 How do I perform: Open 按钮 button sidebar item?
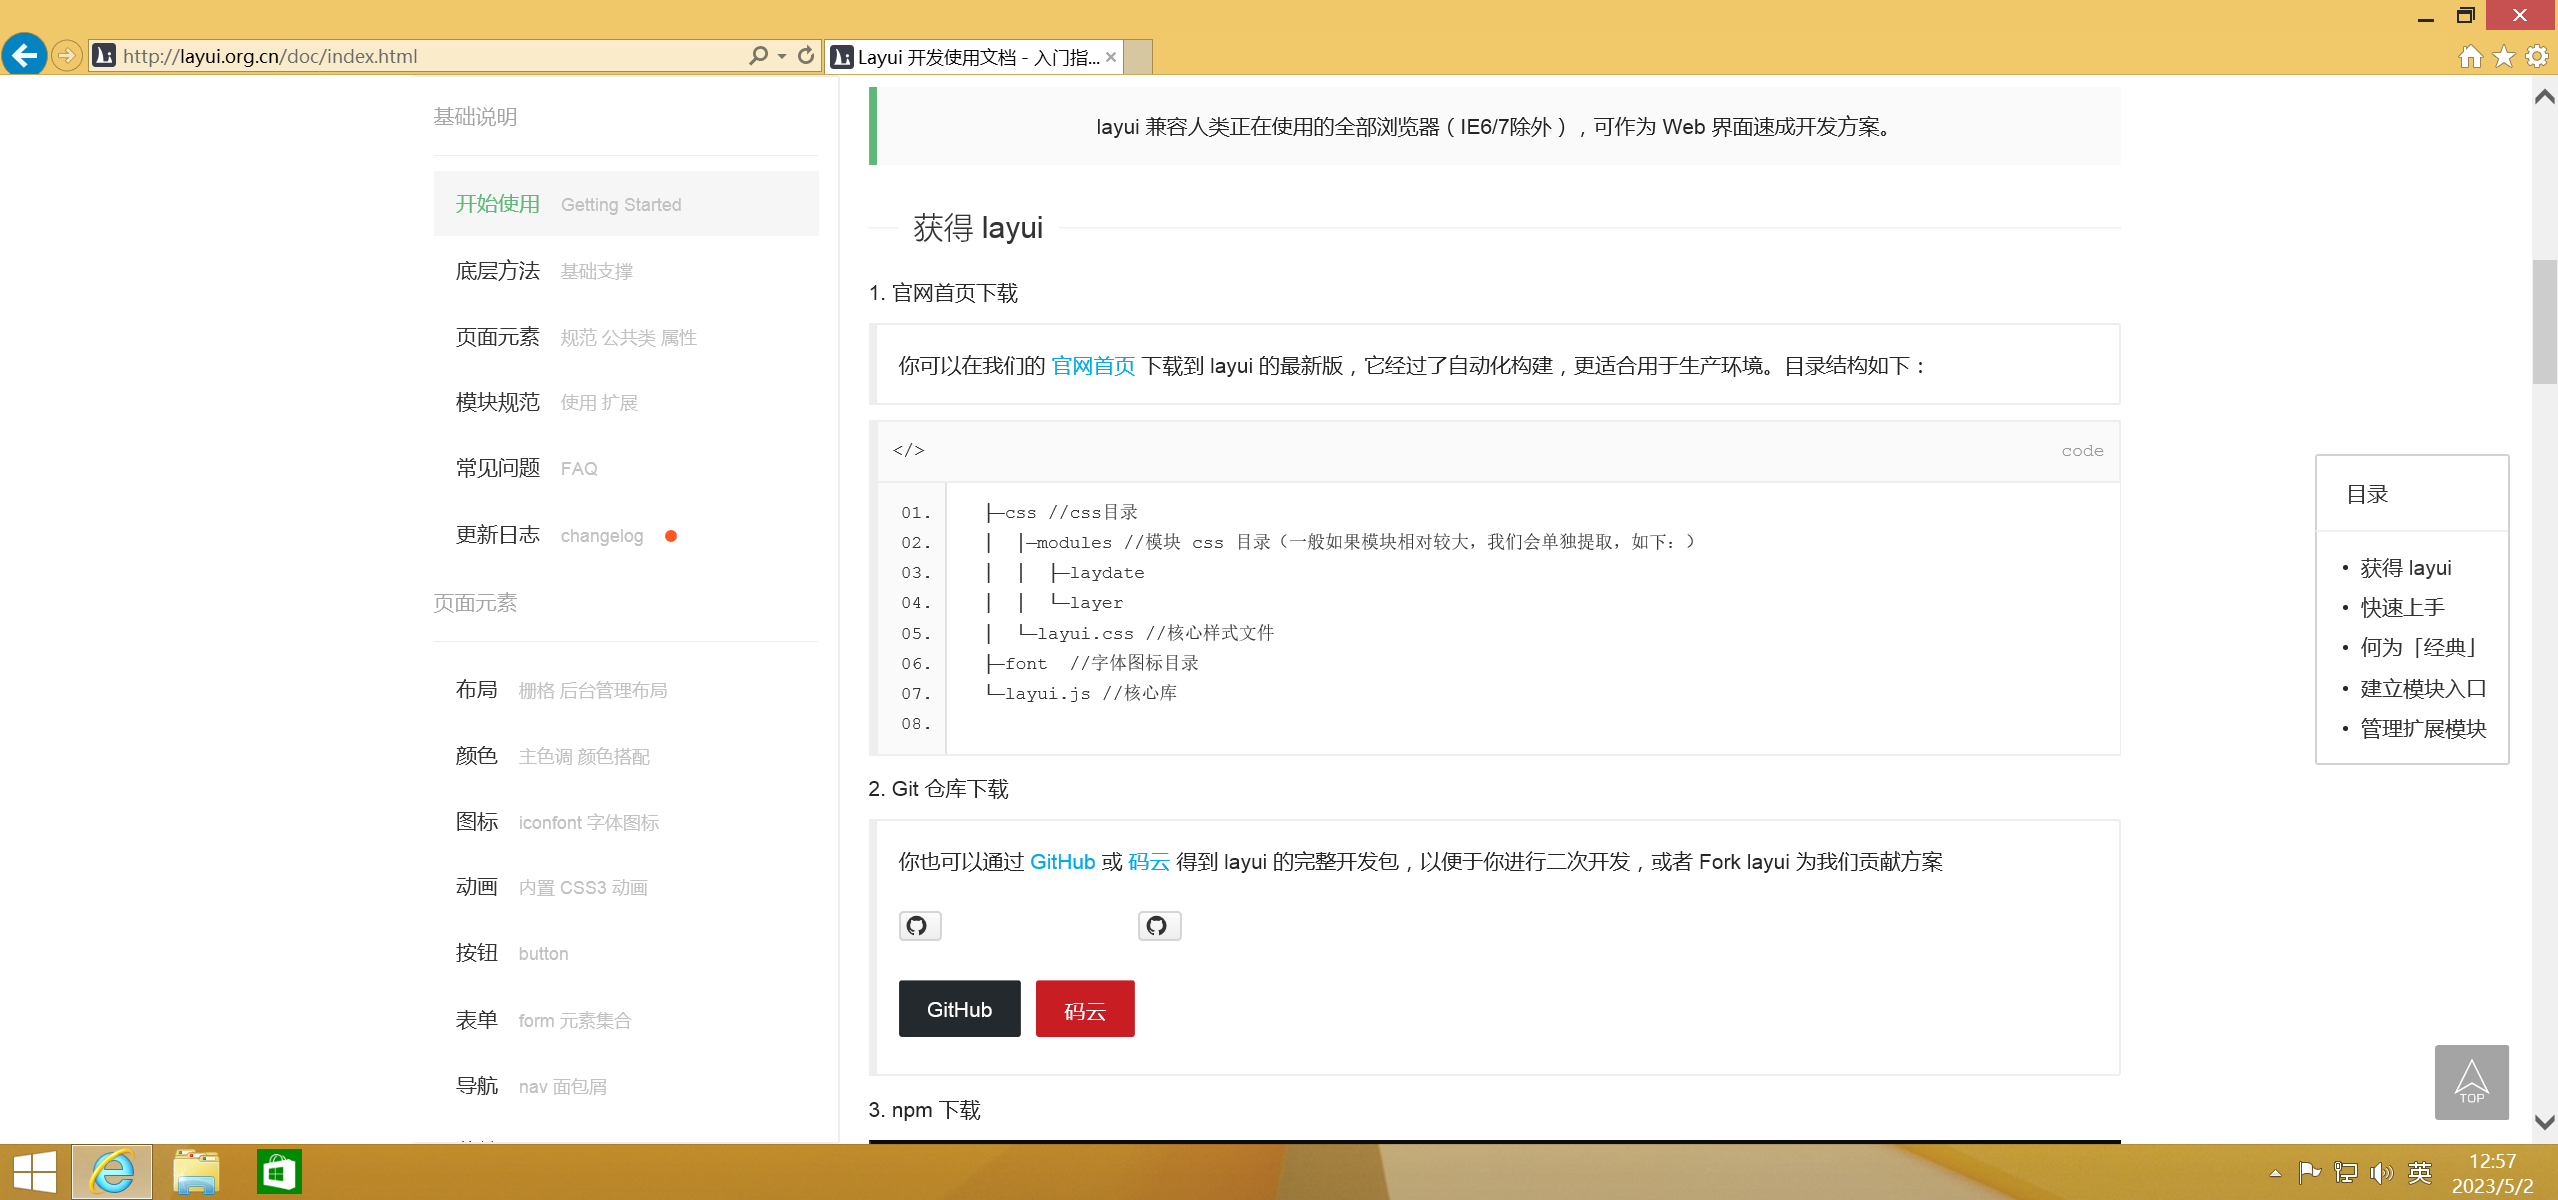[x=626, y=953]
